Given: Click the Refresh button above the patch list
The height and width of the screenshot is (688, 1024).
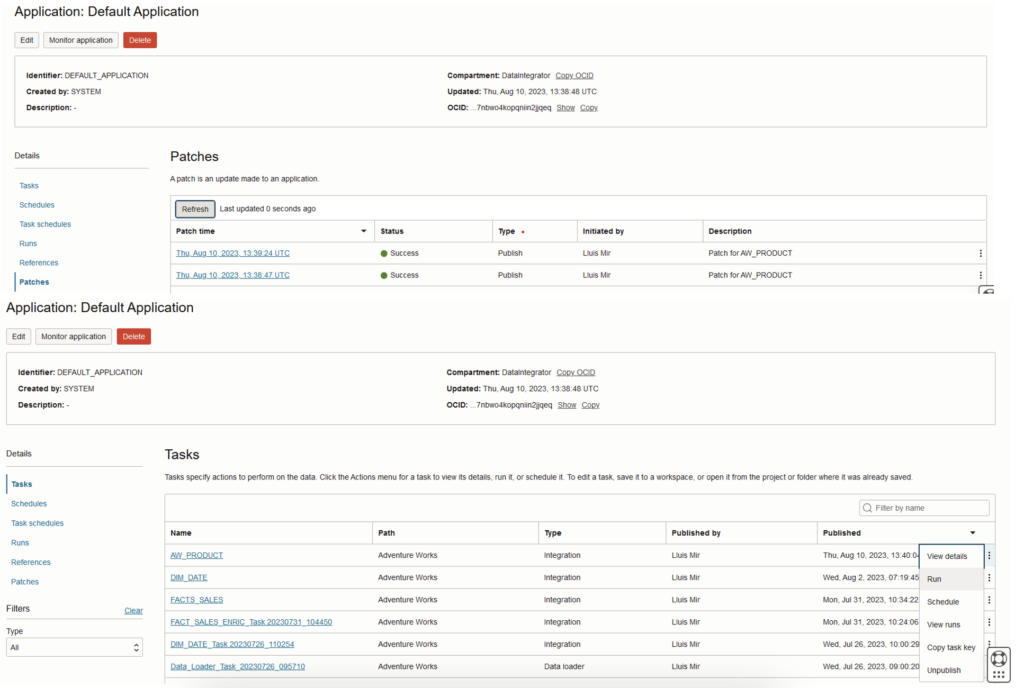Looking at the screenshot, I should 194,209.
